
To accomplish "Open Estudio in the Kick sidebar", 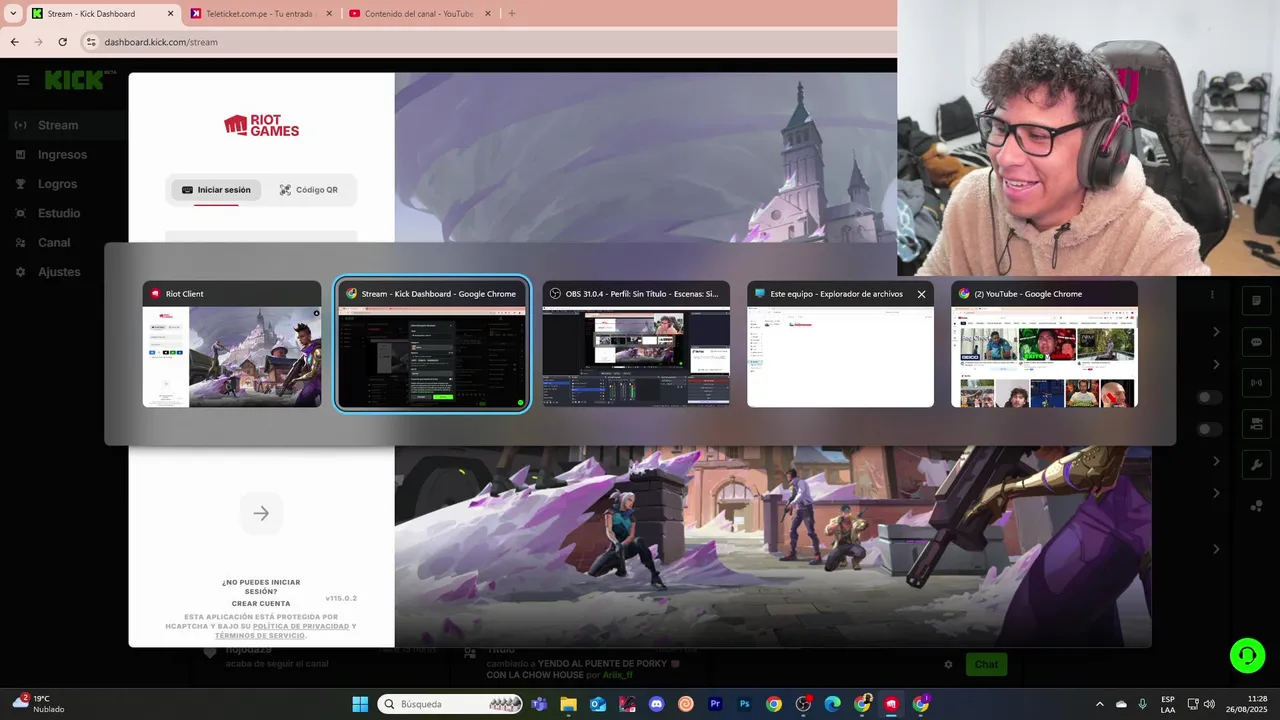I will (x=59, y=213).
